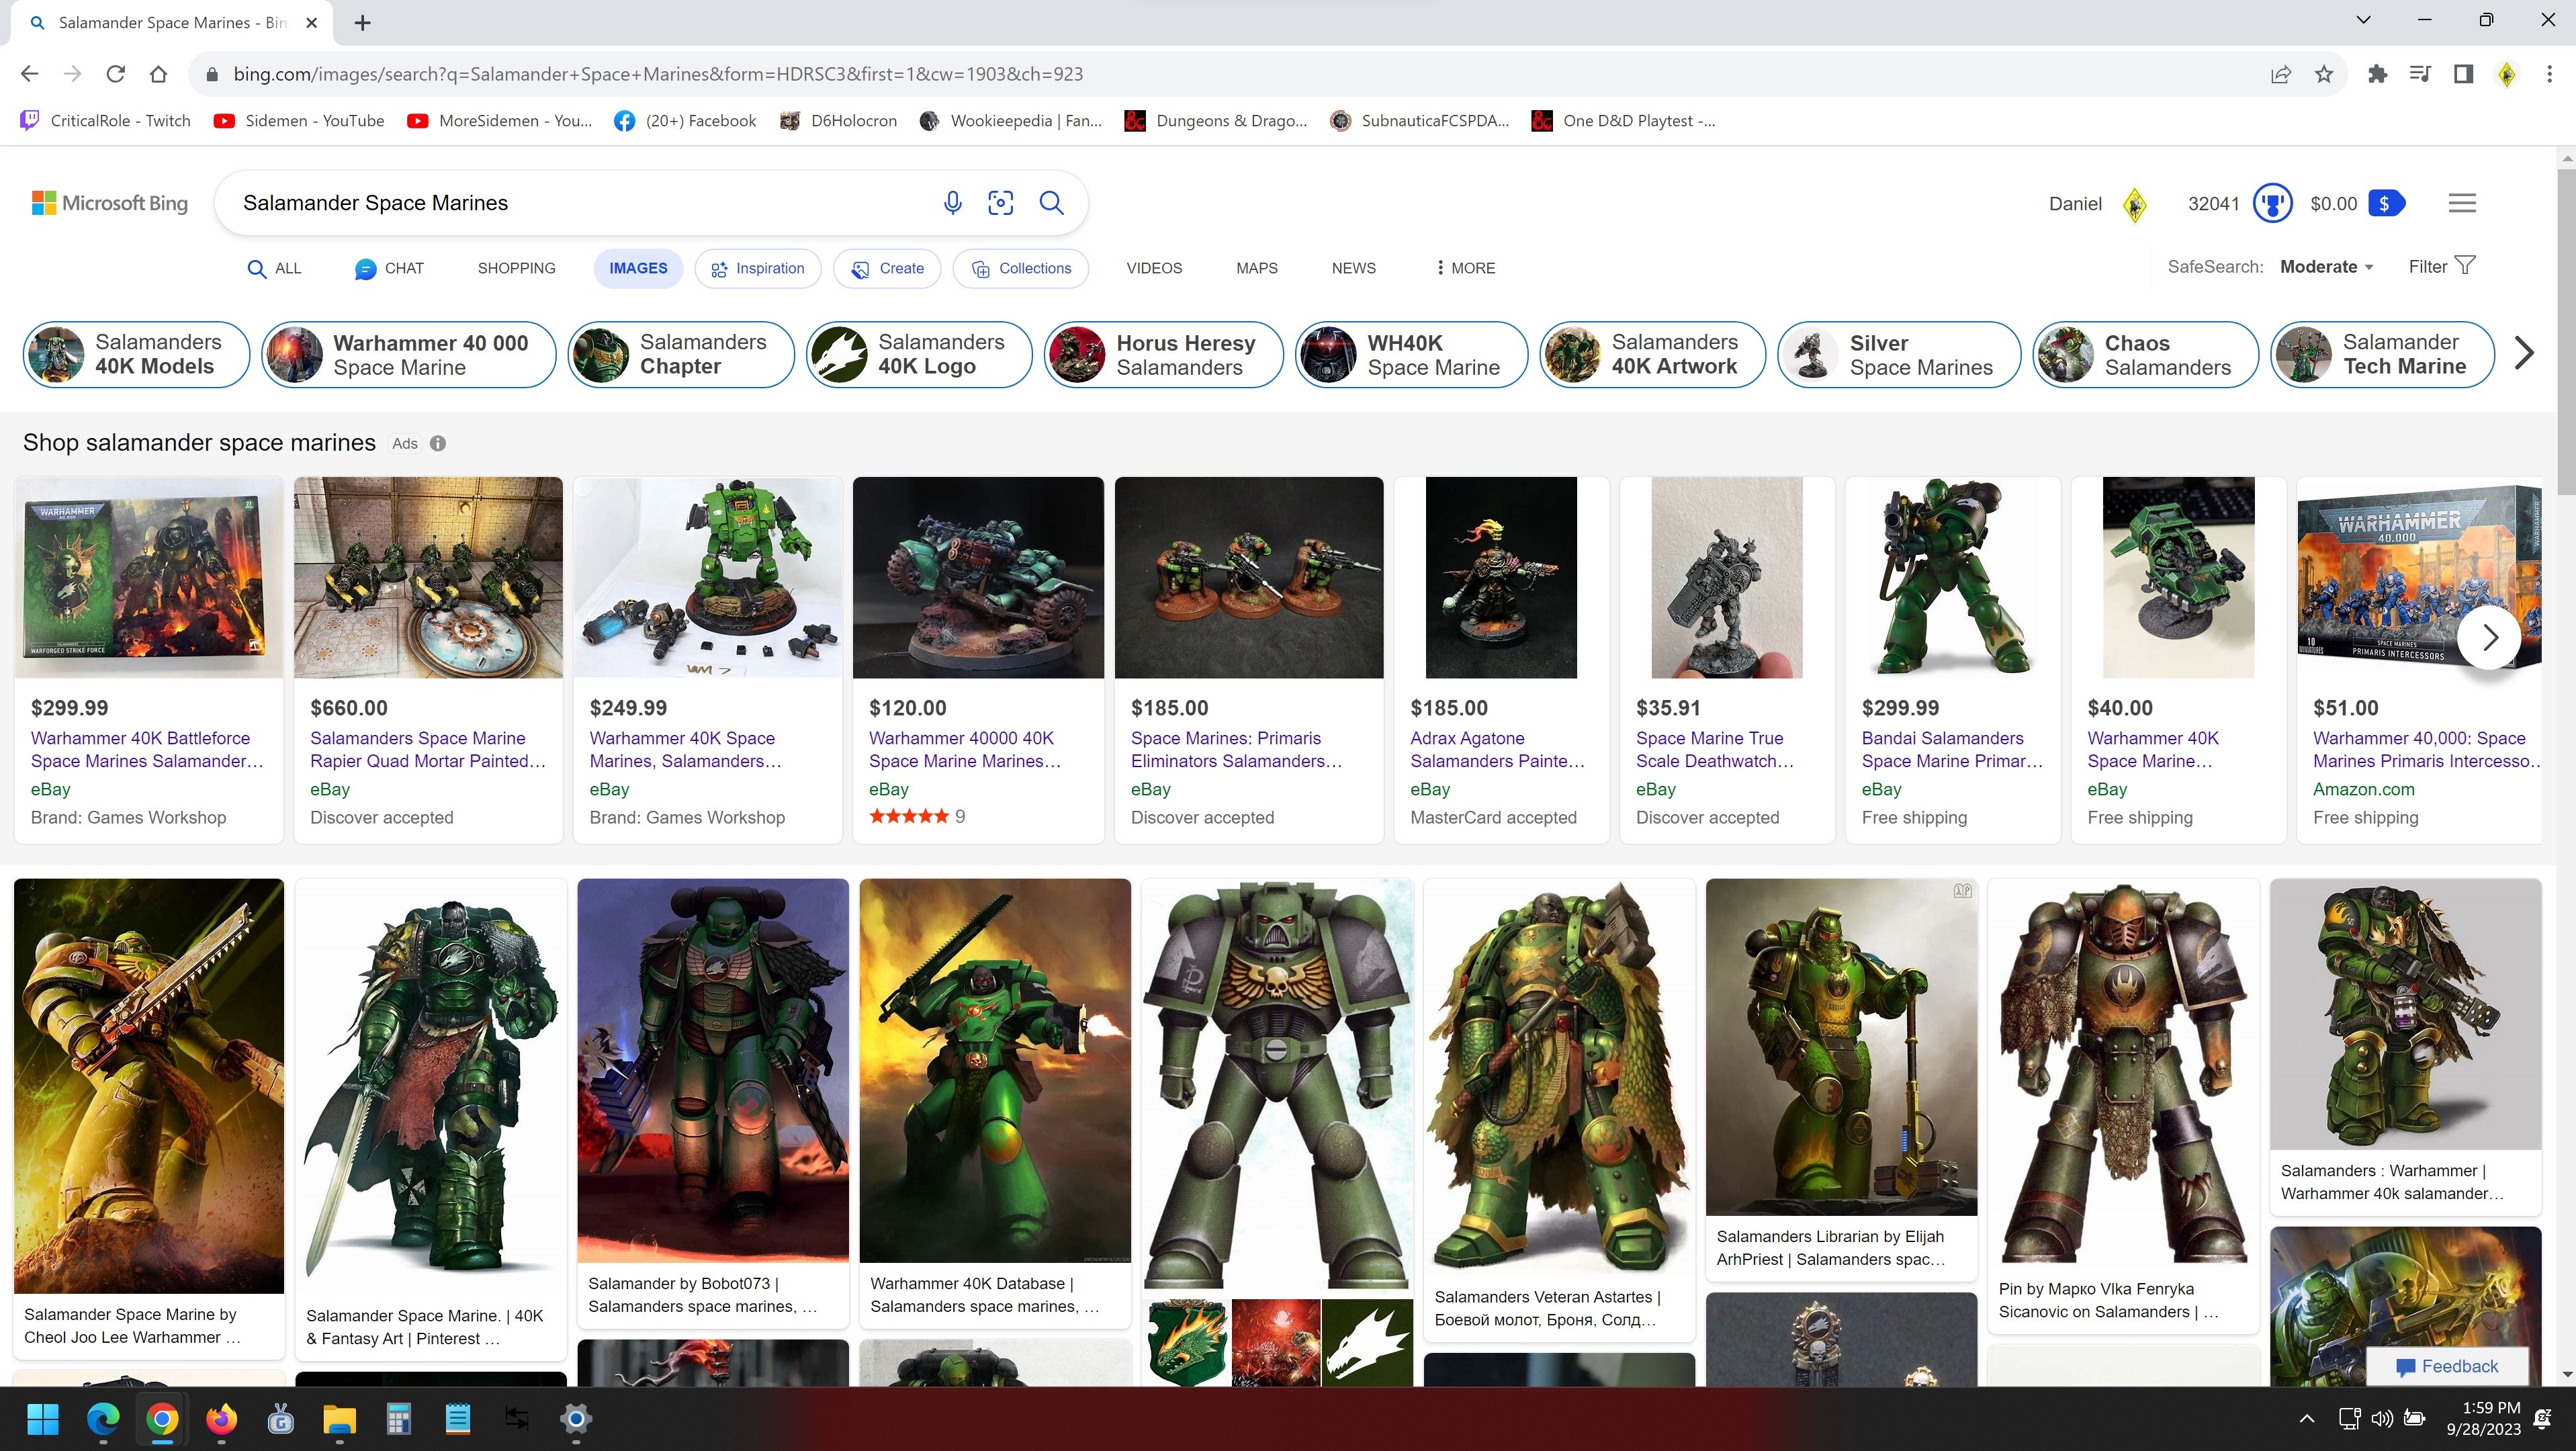
Task: Switch to the VIDEOS tab
Action: tap(1154, 268)
